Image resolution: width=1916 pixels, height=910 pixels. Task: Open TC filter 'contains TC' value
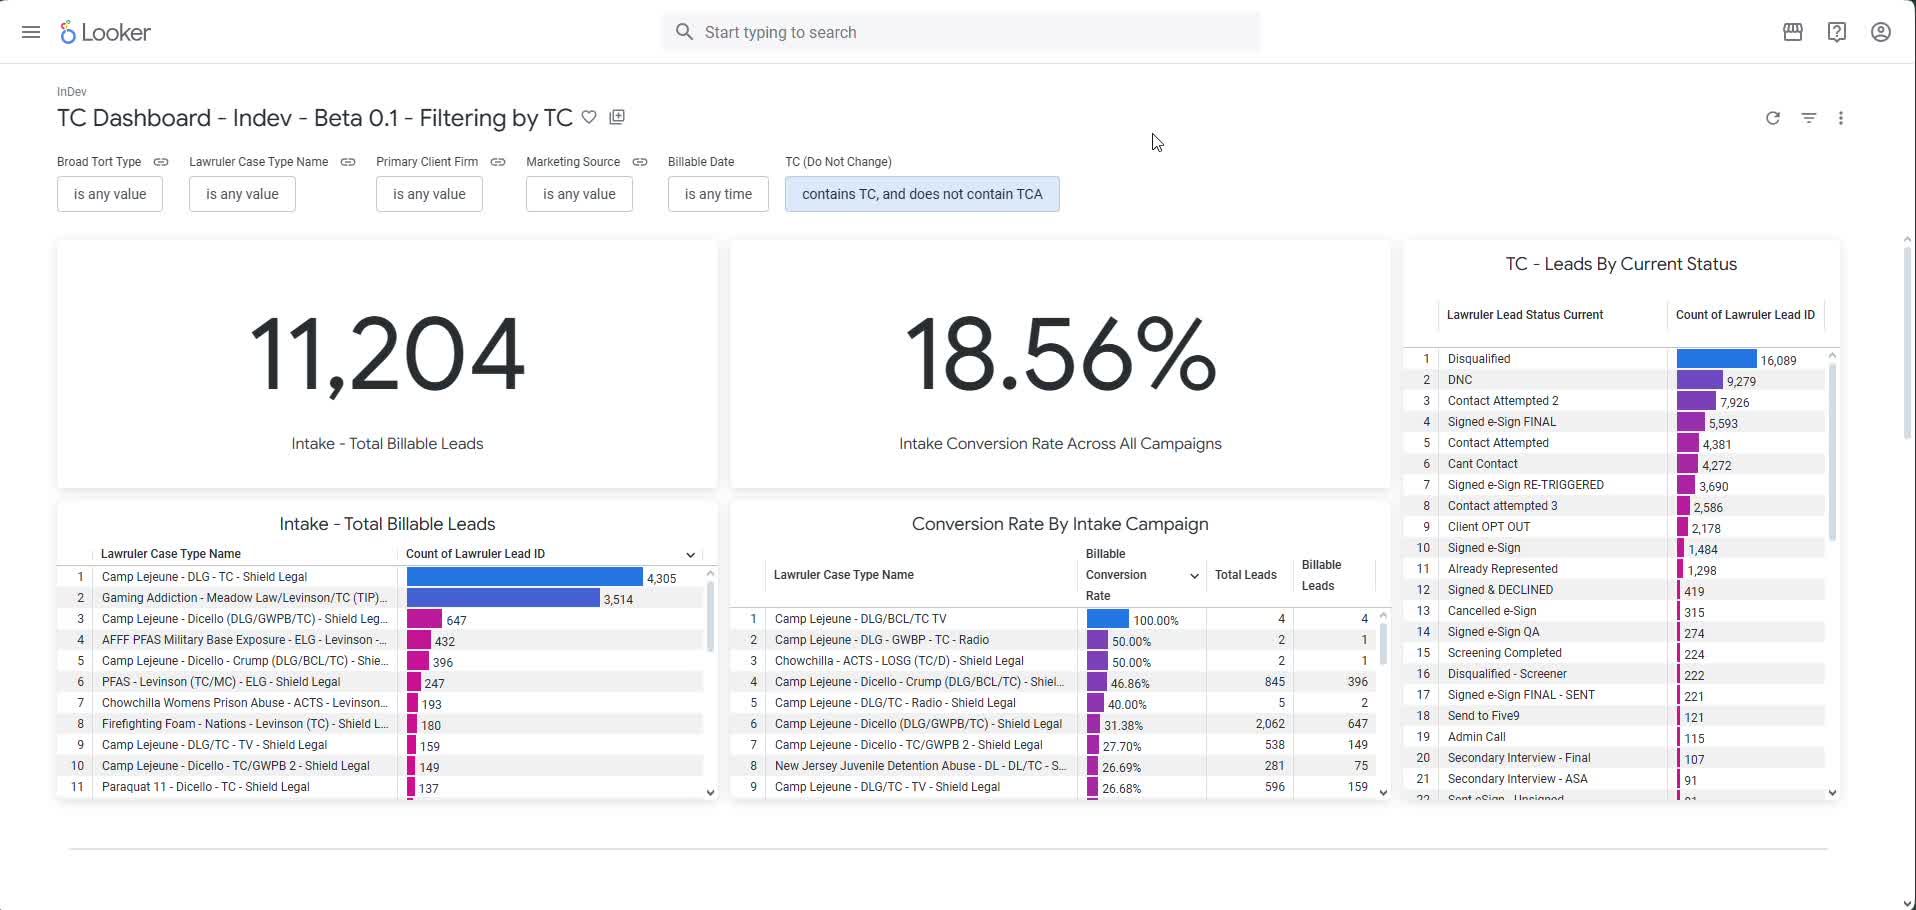[x=921, y=194]
